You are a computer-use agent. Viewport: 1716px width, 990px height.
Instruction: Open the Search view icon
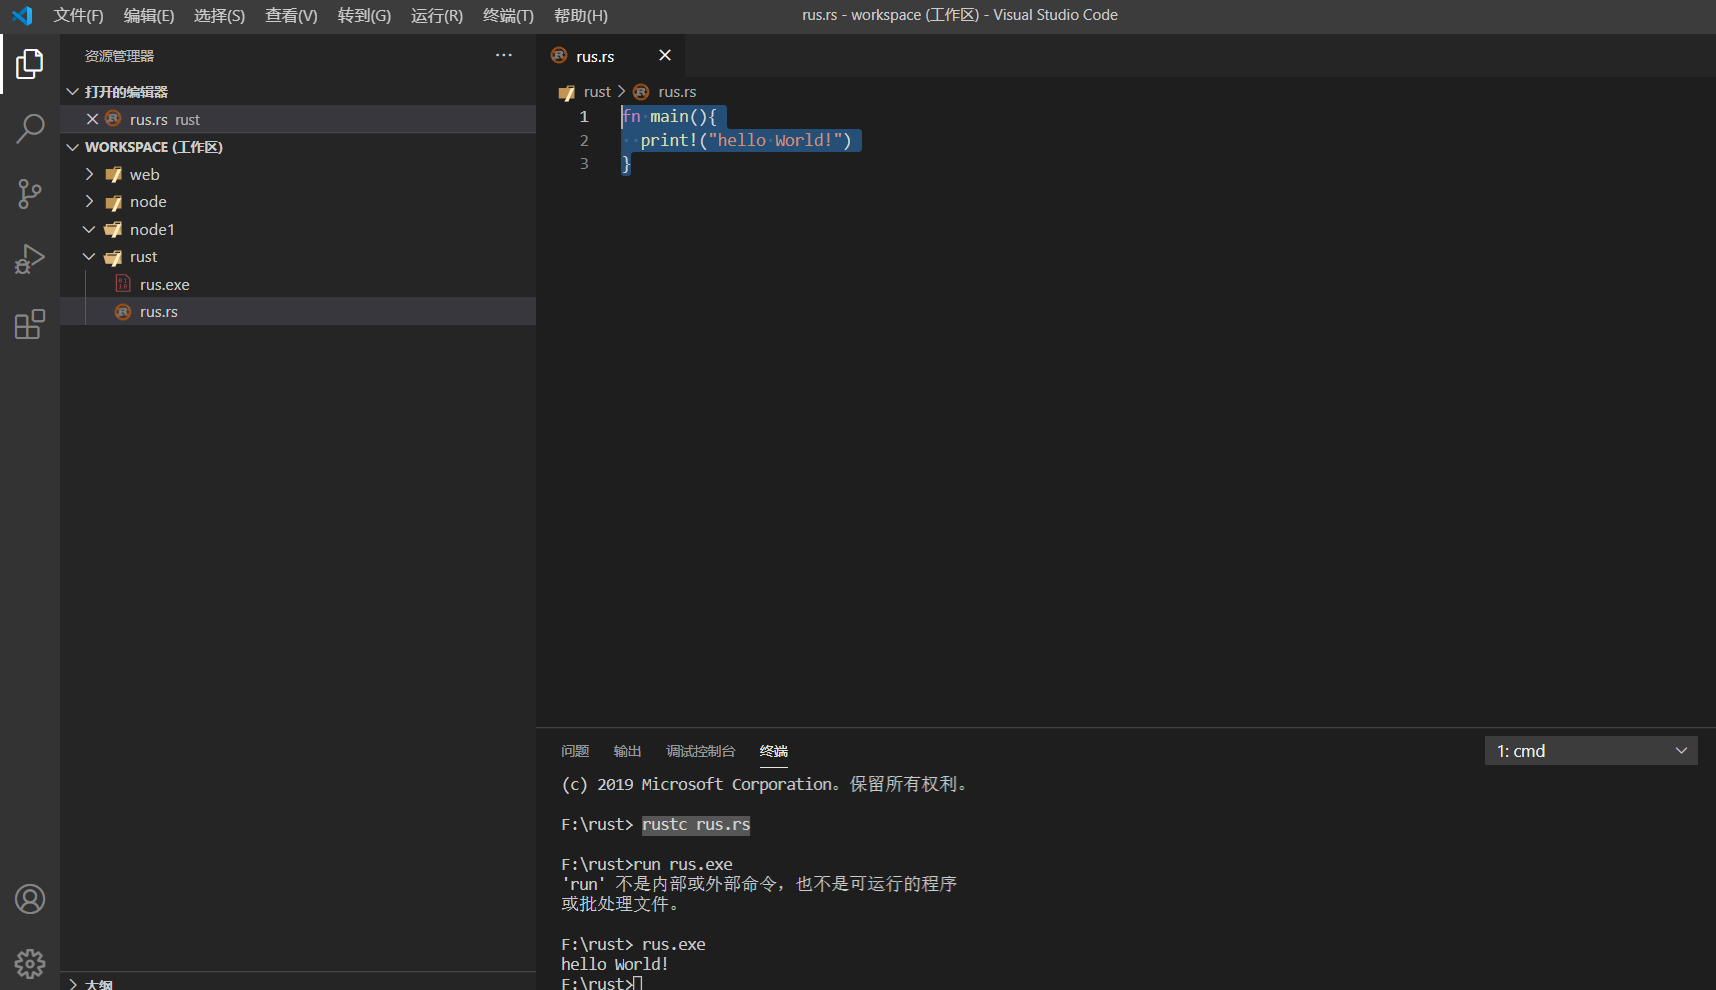coord(30,128)
